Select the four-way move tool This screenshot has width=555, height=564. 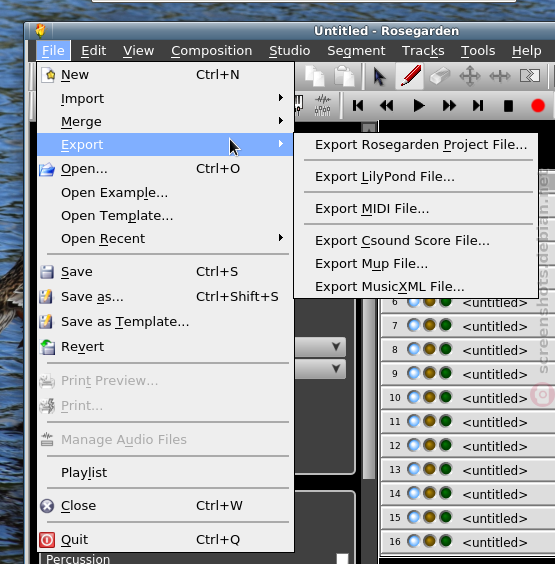pyautogui.click(x=470, y=76)
